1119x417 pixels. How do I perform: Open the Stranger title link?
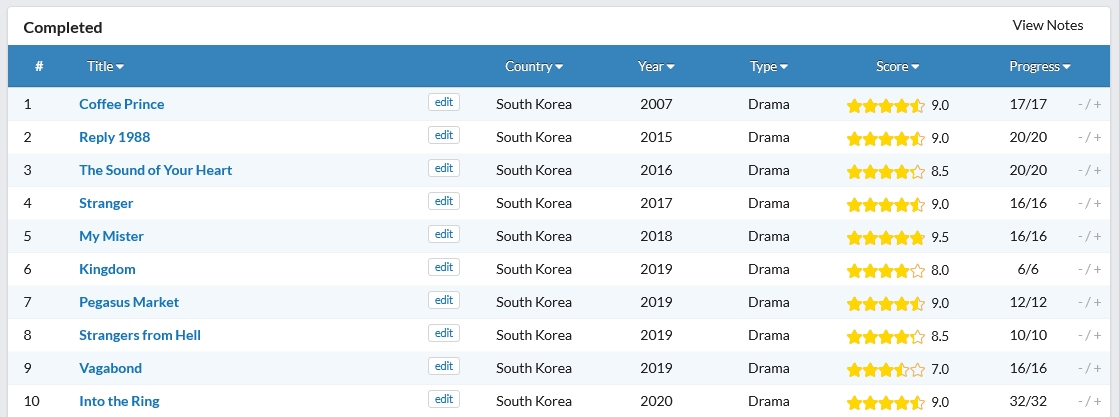pyautogui.click(x=106, y=204)
